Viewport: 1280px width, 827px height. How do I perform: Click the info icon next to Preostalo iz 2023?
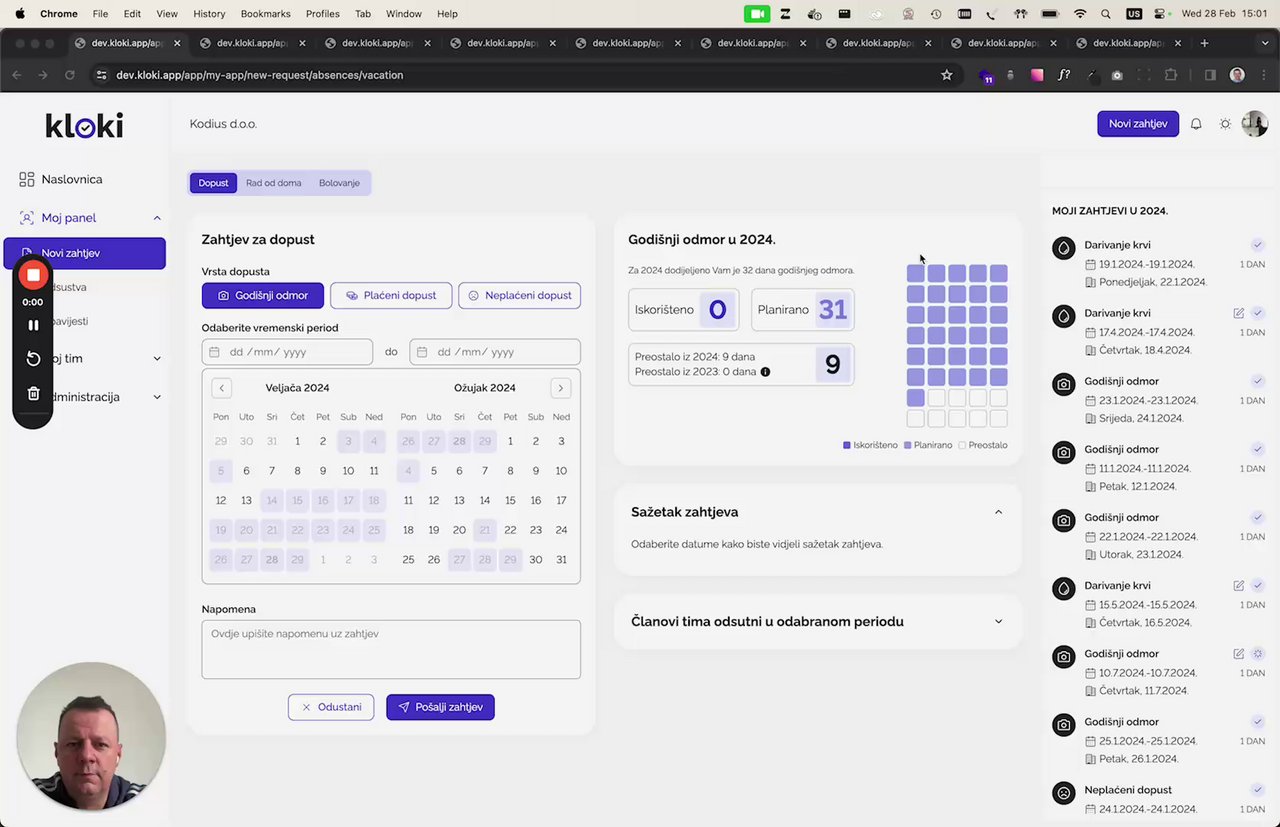(765, 372)
